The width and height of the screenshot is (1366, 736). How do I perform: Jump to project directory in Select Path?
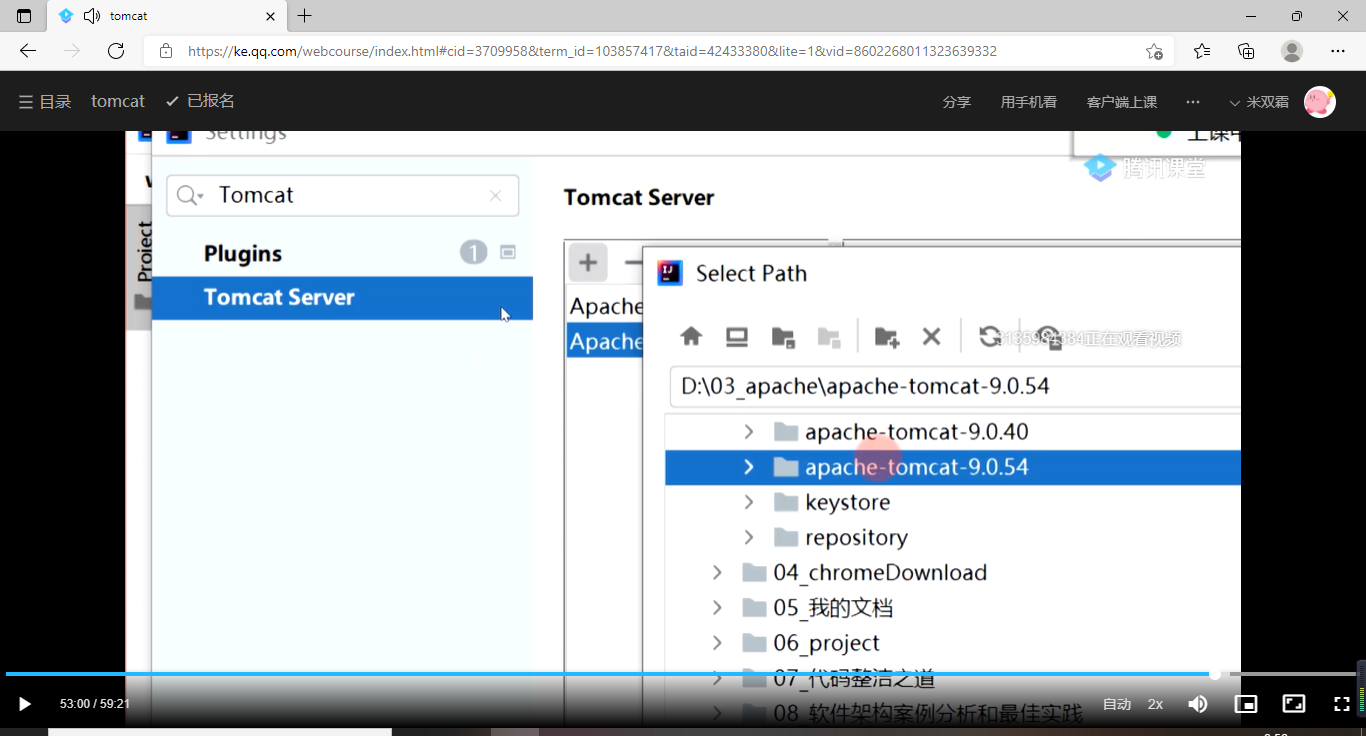point(783,337)
